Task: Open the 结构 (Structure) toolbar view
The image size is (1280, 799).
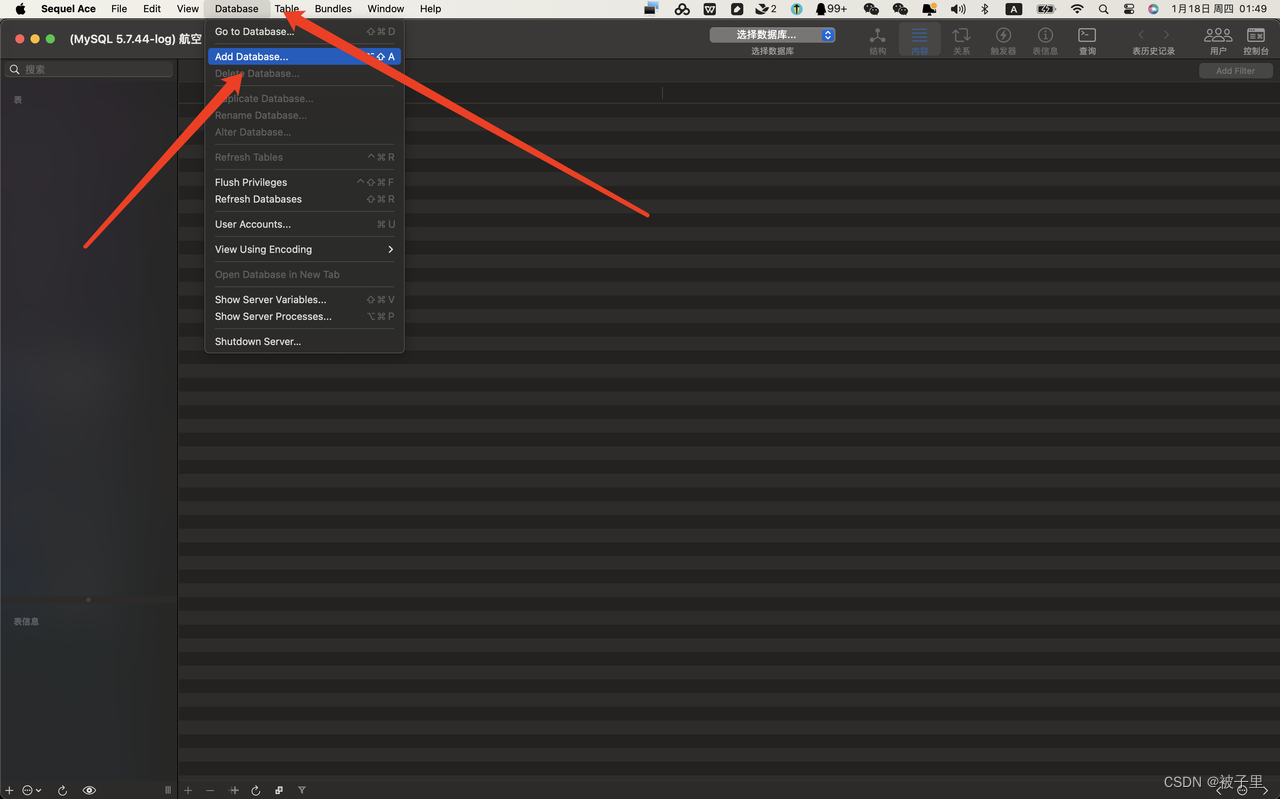Action: 877,40
